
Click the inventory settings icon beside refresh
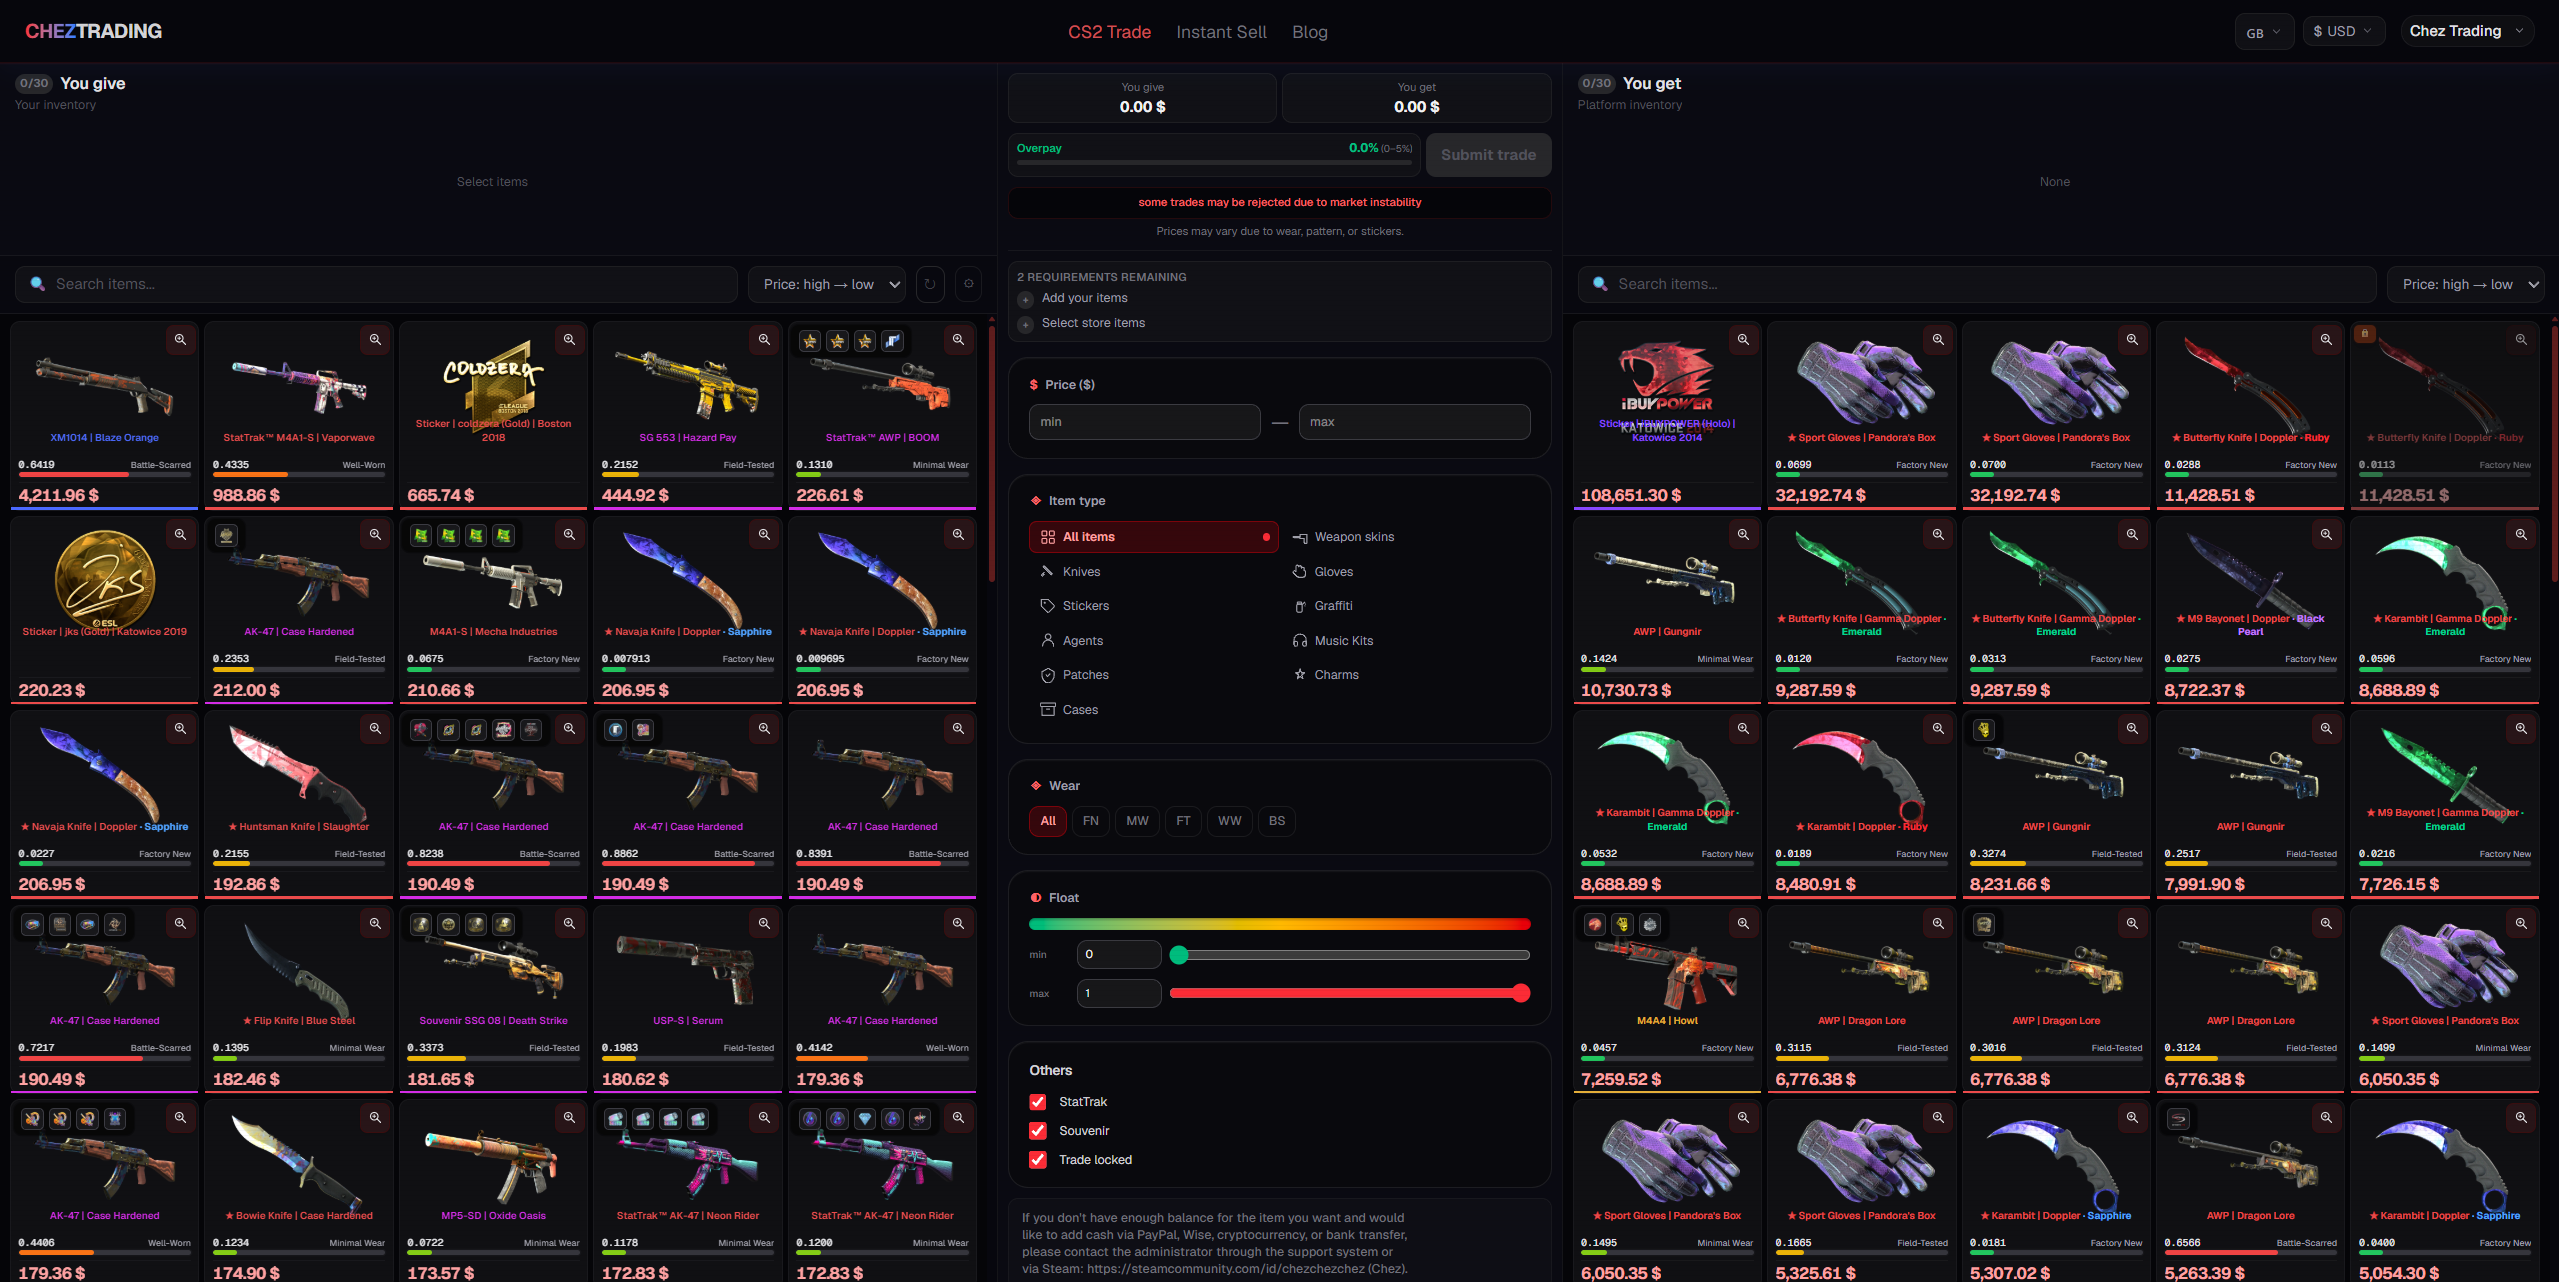[x=968, y=284]
